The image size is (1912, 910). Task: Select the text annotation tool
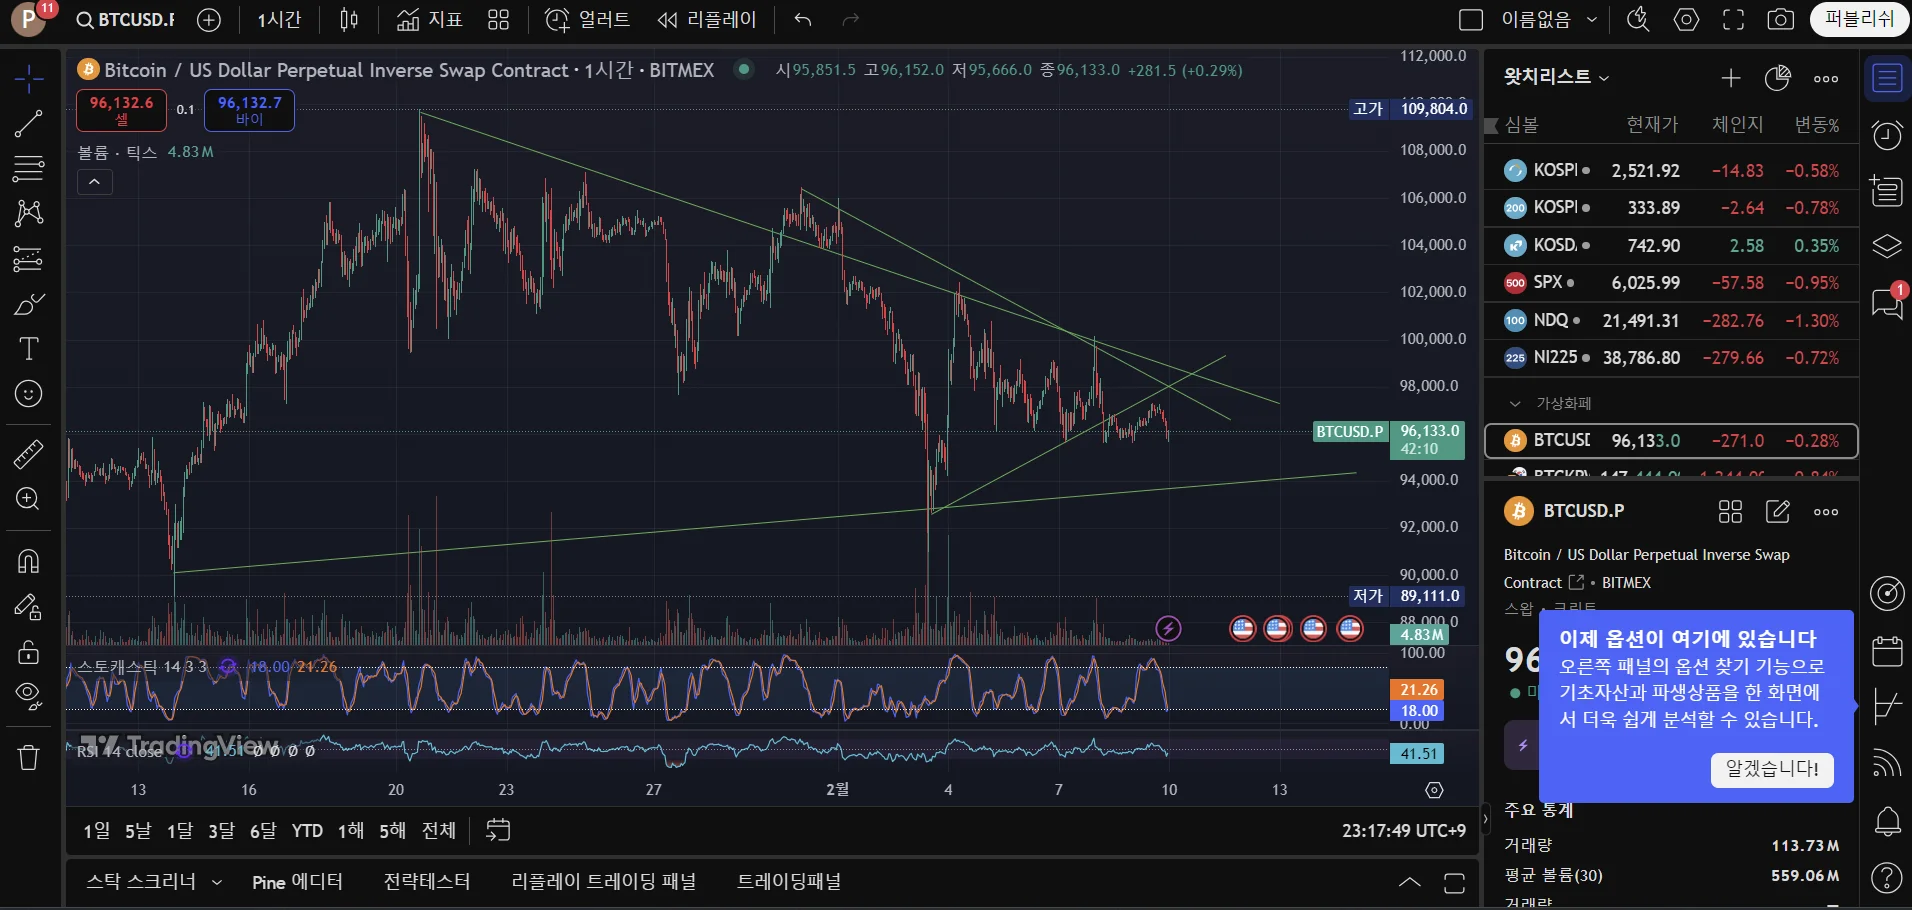(x=29, y=349)
